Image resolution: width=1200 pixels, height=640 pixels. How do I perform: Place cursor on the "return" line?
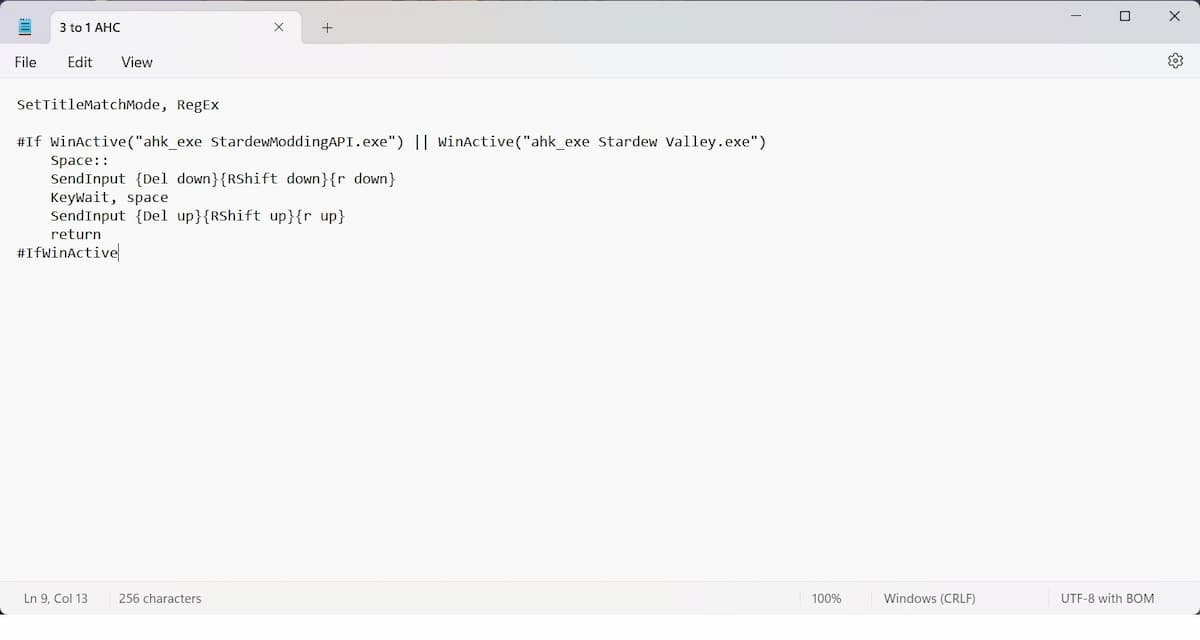(x=76, y=235)
